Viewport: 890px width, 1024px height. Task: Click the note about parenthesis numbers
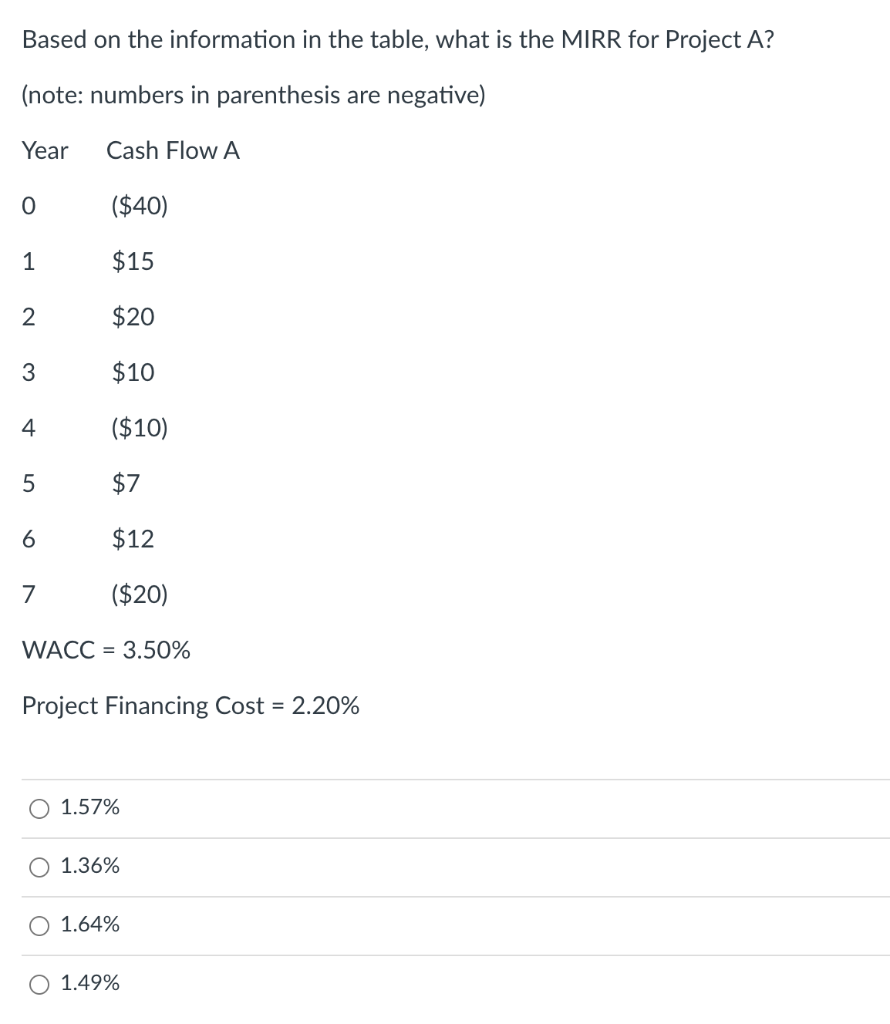point(254,95)
